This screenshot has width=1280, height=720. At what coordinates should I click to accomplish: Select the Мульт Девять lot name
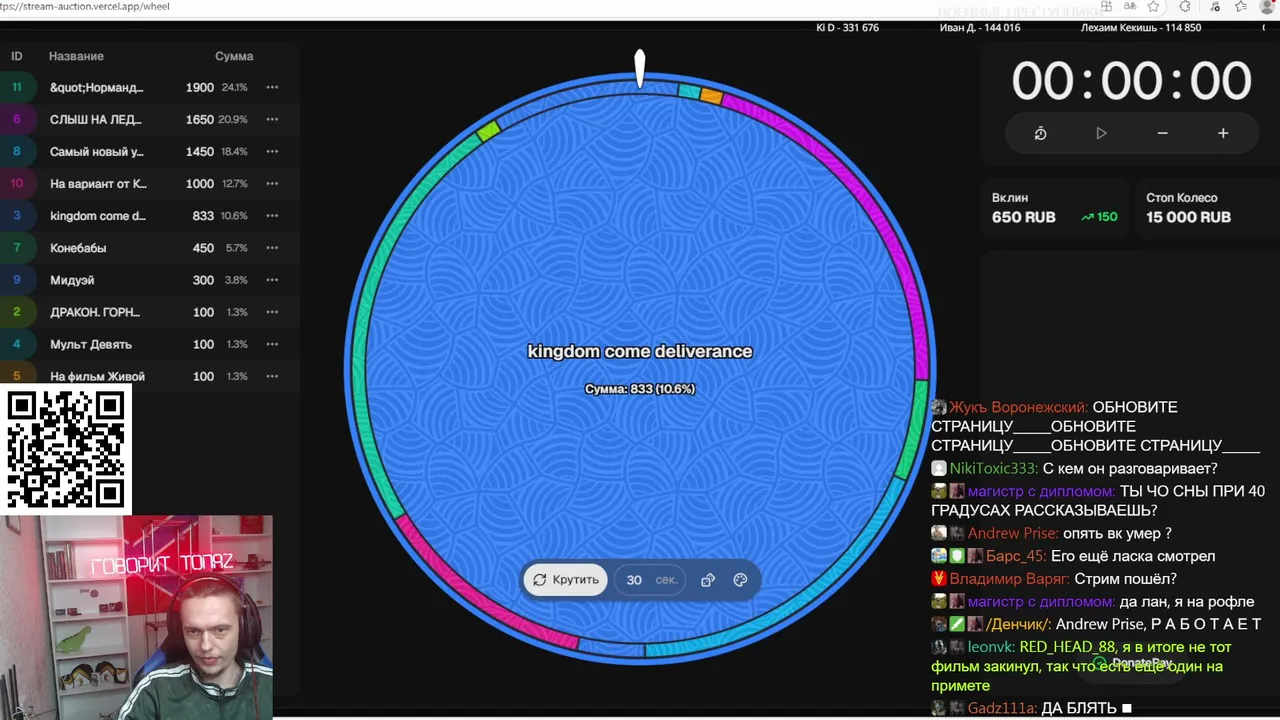click(x=91, y=344)
